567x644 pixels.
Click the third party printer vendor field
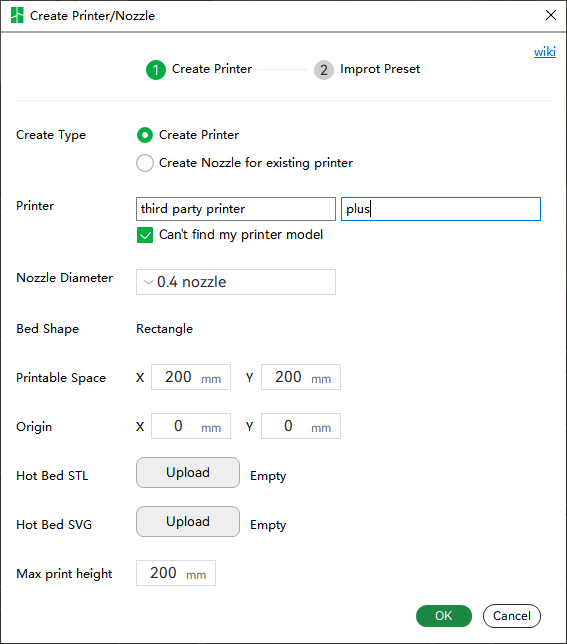(x=236, y=209)
